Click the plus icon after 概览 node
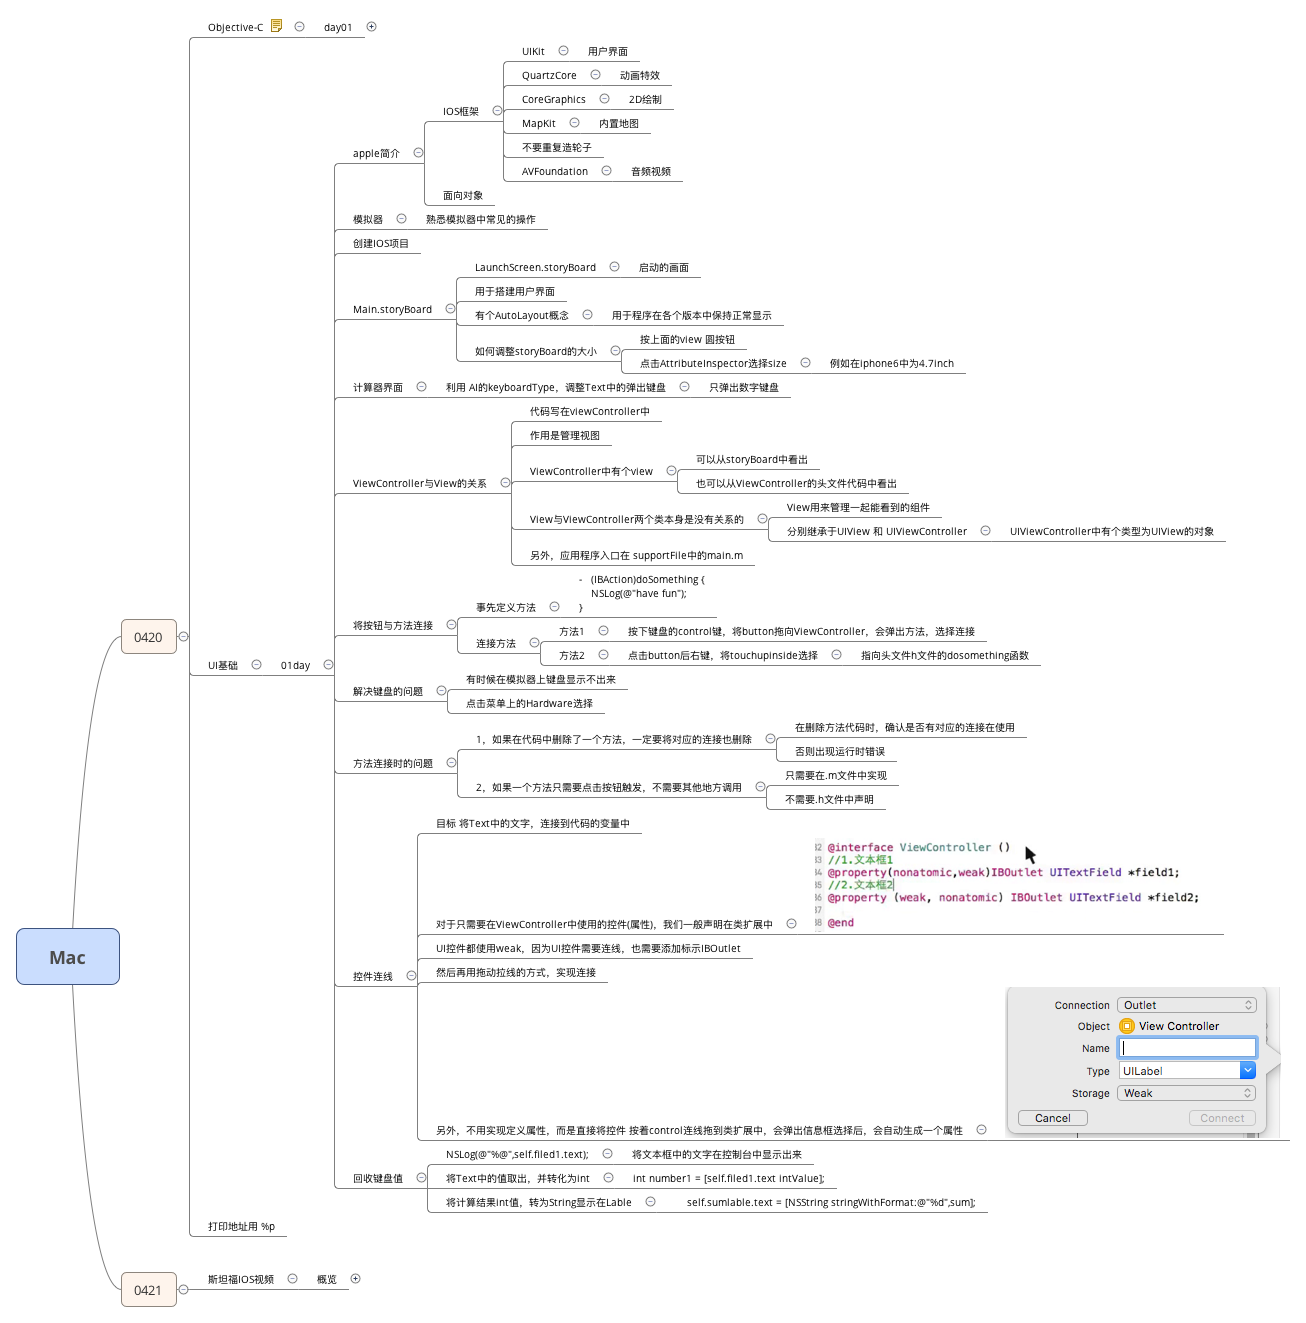Screen dimensions: 1306x1323 356,1278
